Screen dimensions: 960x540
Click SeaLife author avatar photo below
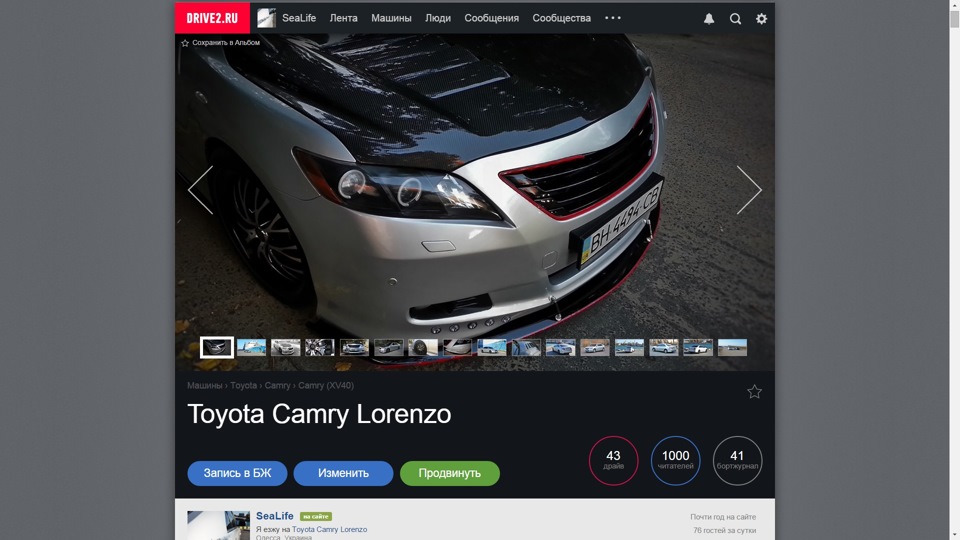point(219,525)
